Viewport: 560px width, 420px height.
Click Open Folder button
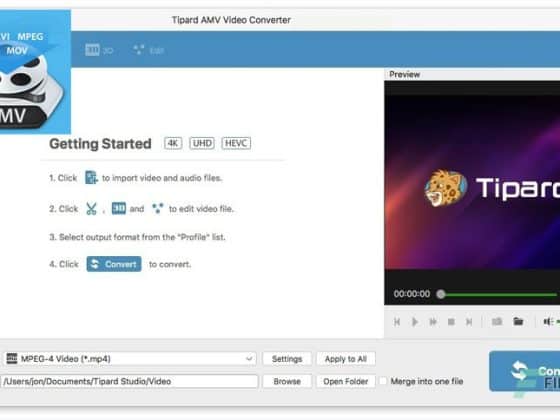click(346, 381)
